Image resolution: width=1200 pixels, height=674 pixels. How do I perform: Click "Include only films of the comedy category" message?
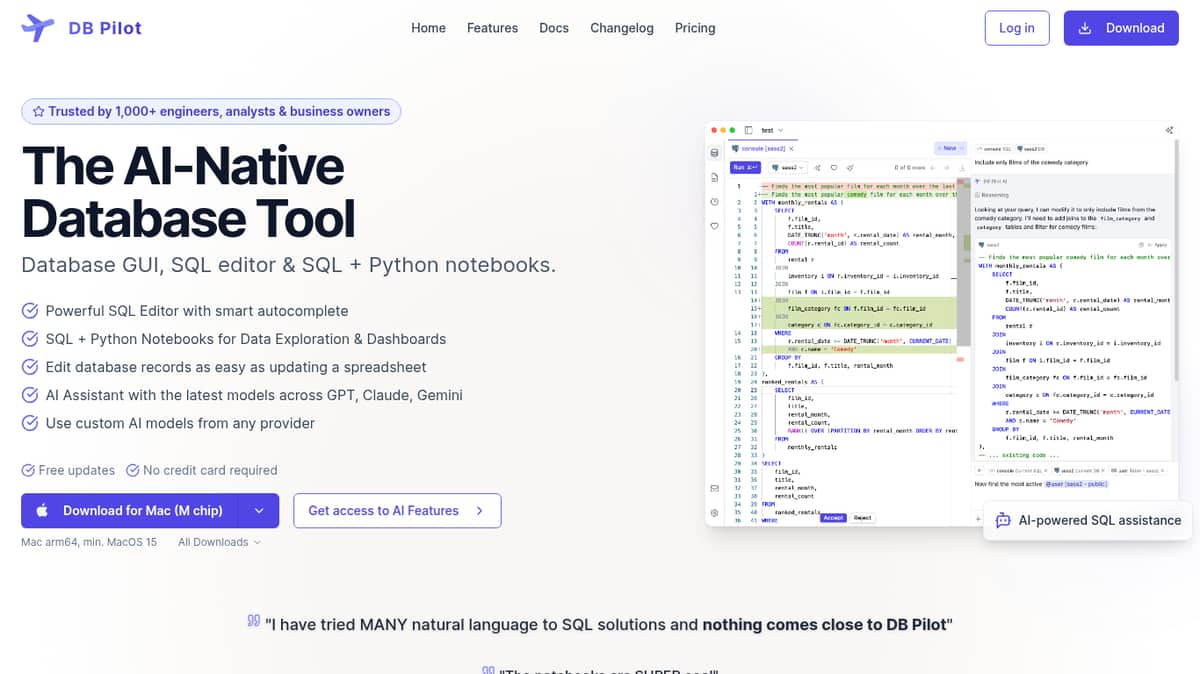(1031, 162)
